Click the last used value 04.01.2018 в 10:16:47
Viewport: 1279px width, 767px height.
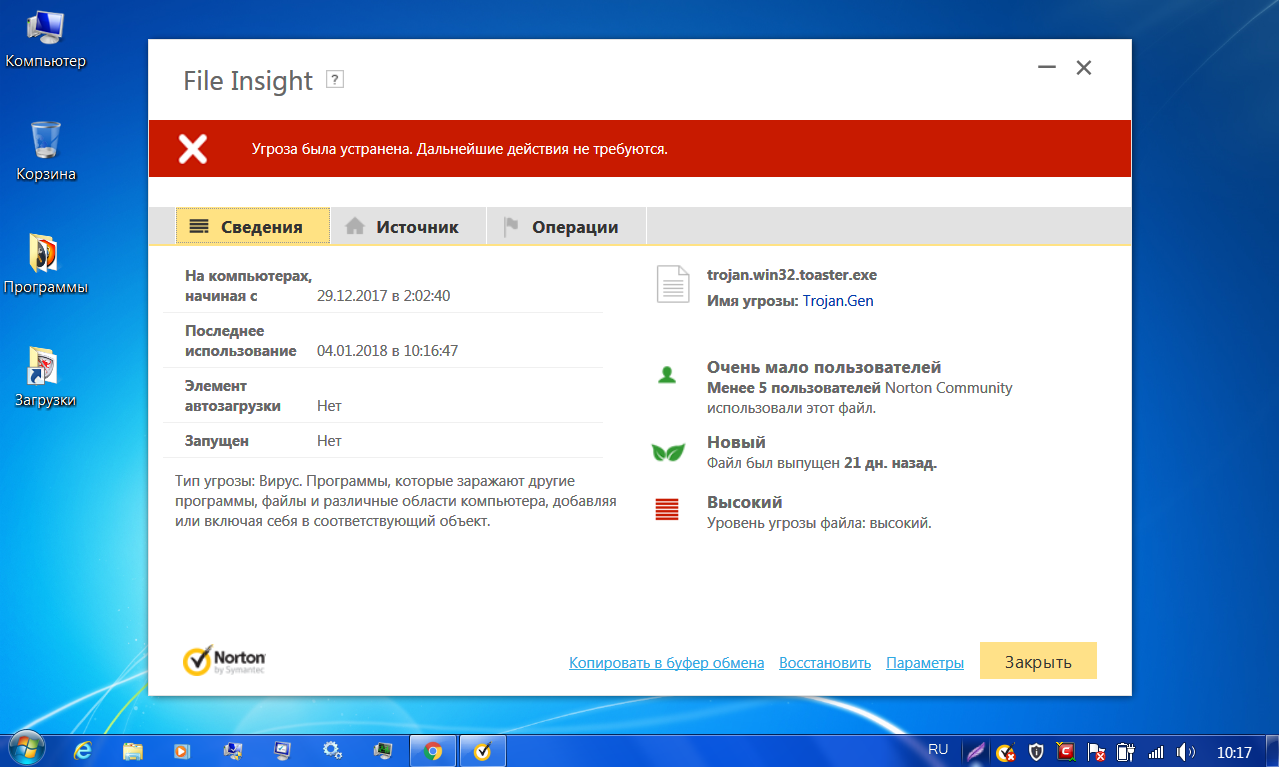388,350
